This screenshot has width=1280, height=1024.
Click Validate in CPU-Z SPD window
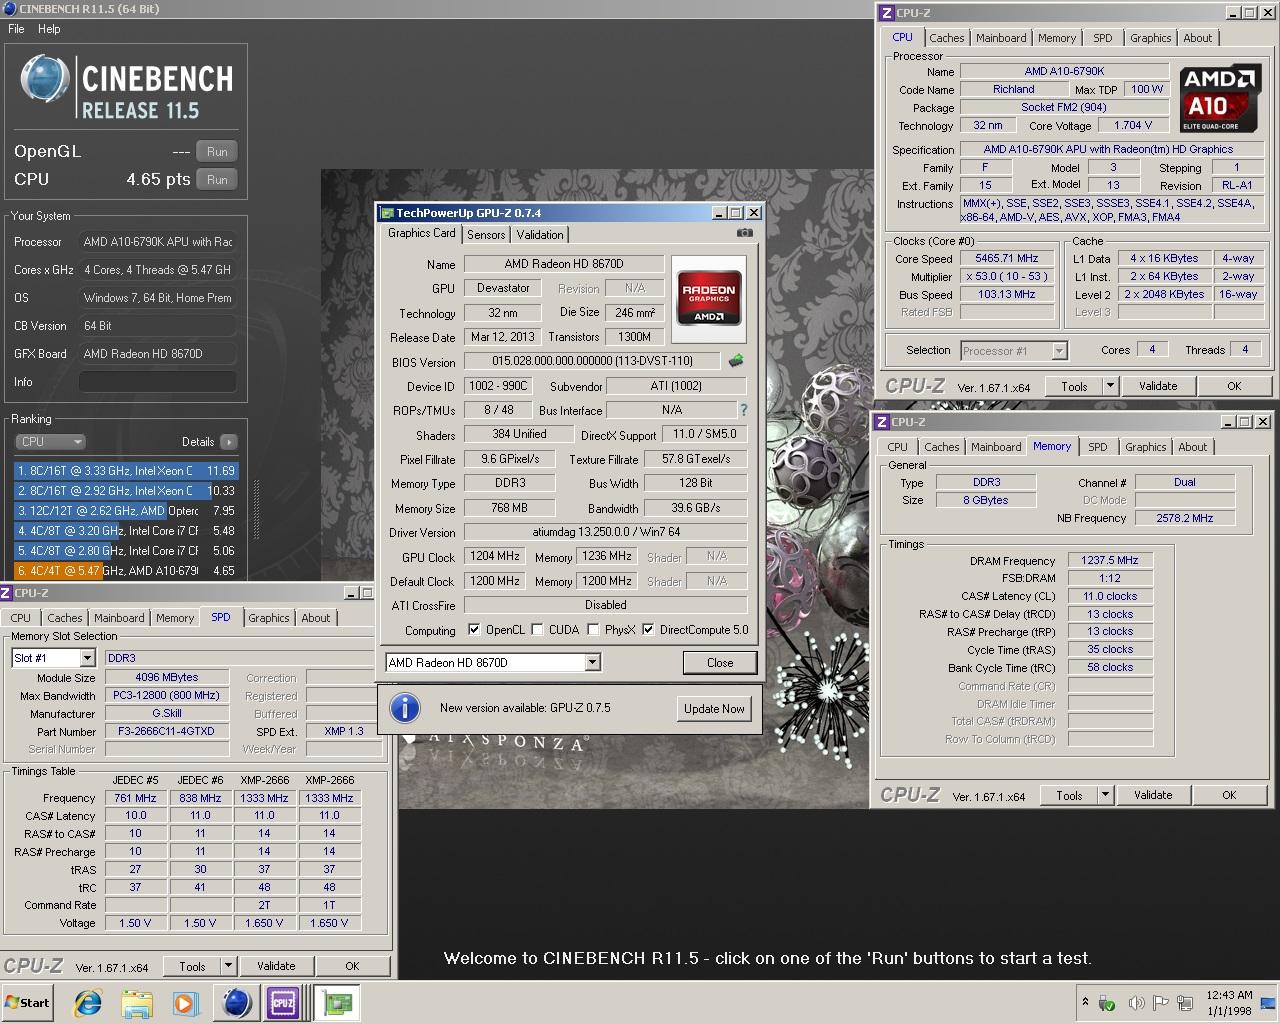[x=276, y=966]
